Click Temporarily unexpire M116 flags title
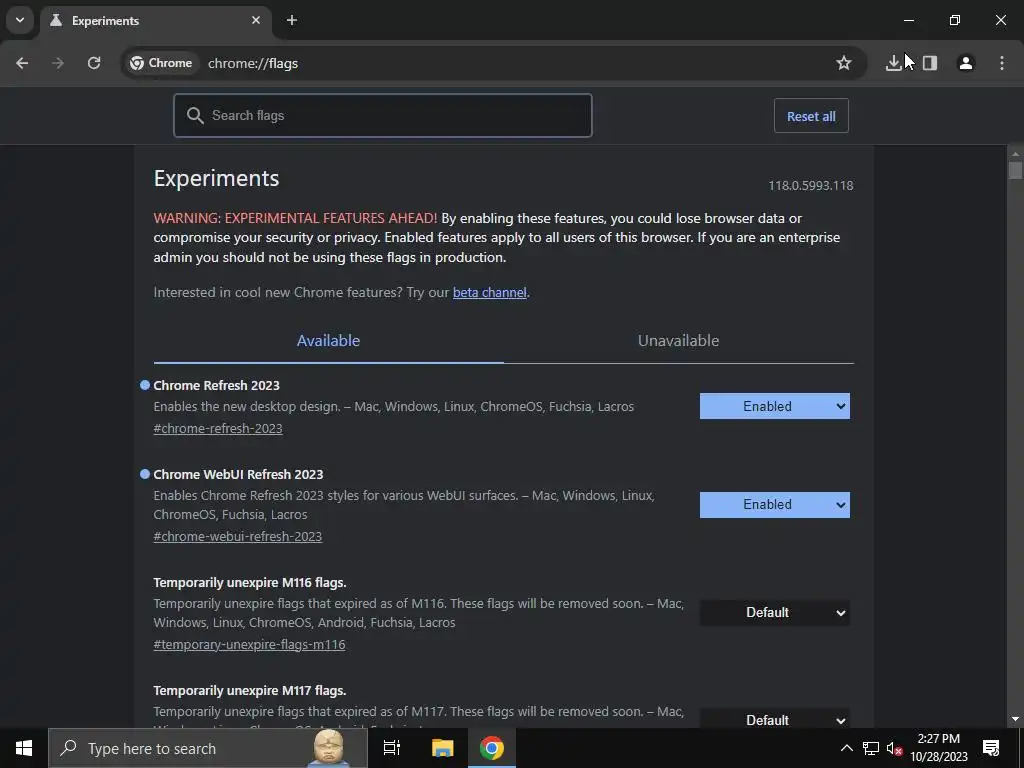The height and width of the screenshot is (768, 1024). (250, 583)
